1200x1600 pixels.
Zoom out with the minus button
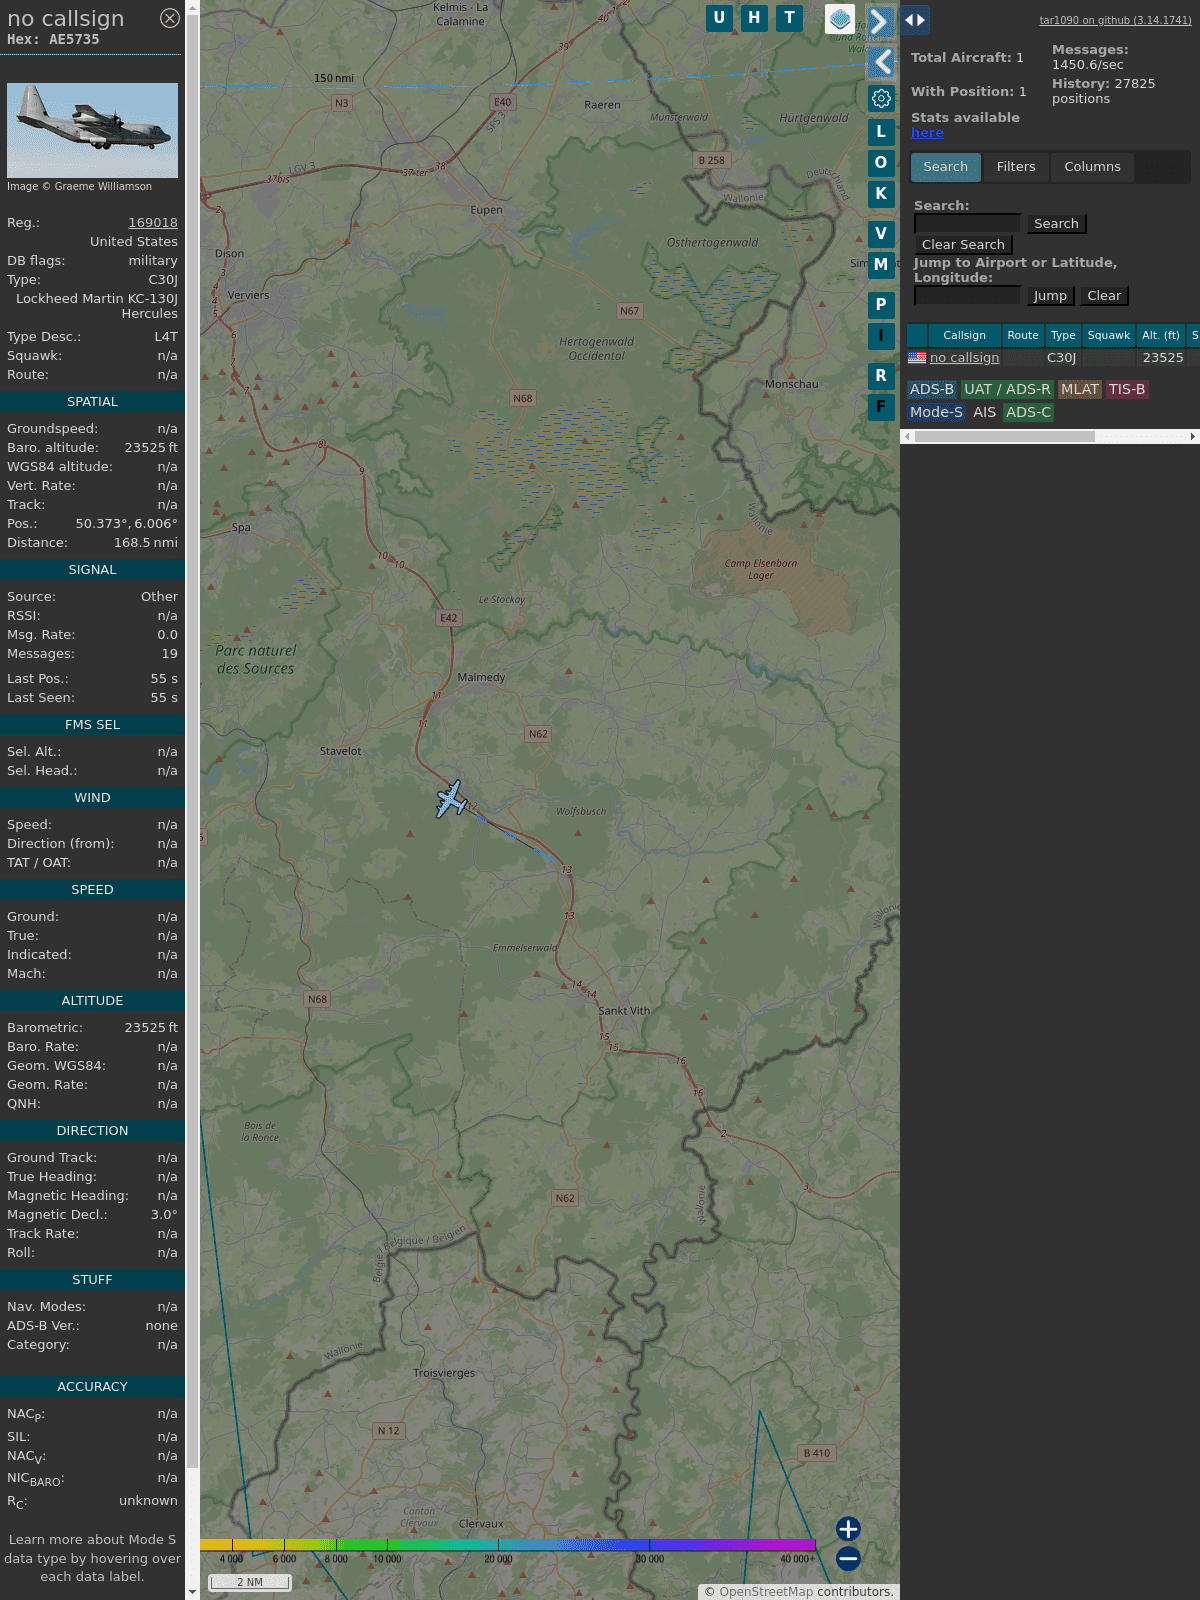coord(848,1558)
